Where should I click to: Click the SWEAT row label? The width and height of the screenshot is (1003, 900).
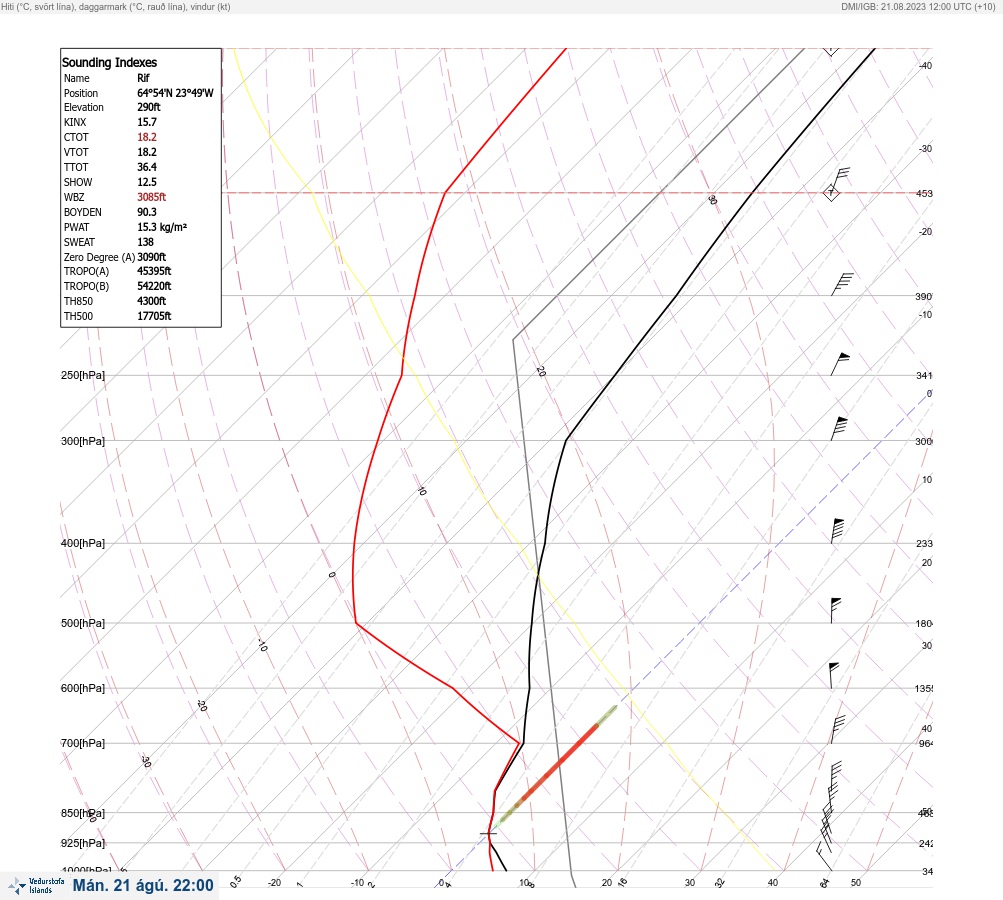[x=79, y=242]
